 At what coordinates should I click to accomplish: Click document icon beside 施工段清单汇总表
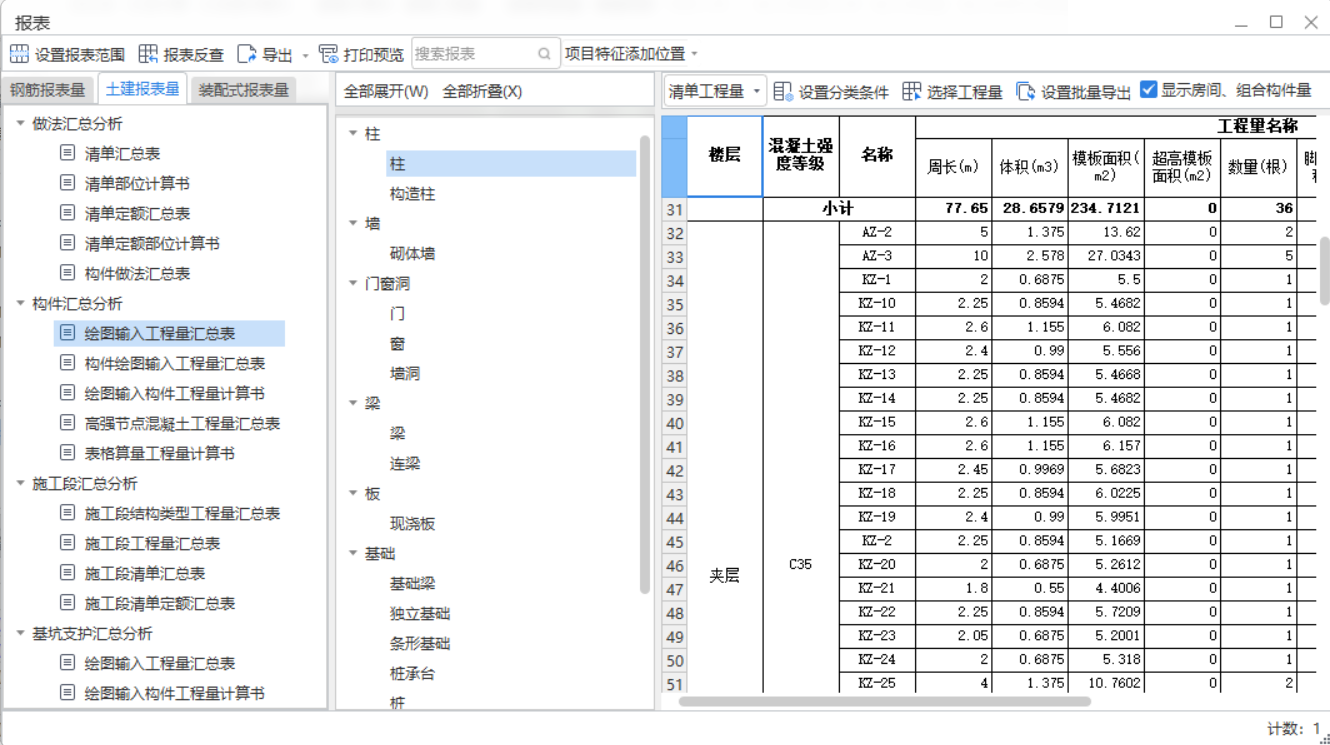(x=67, y=573)
